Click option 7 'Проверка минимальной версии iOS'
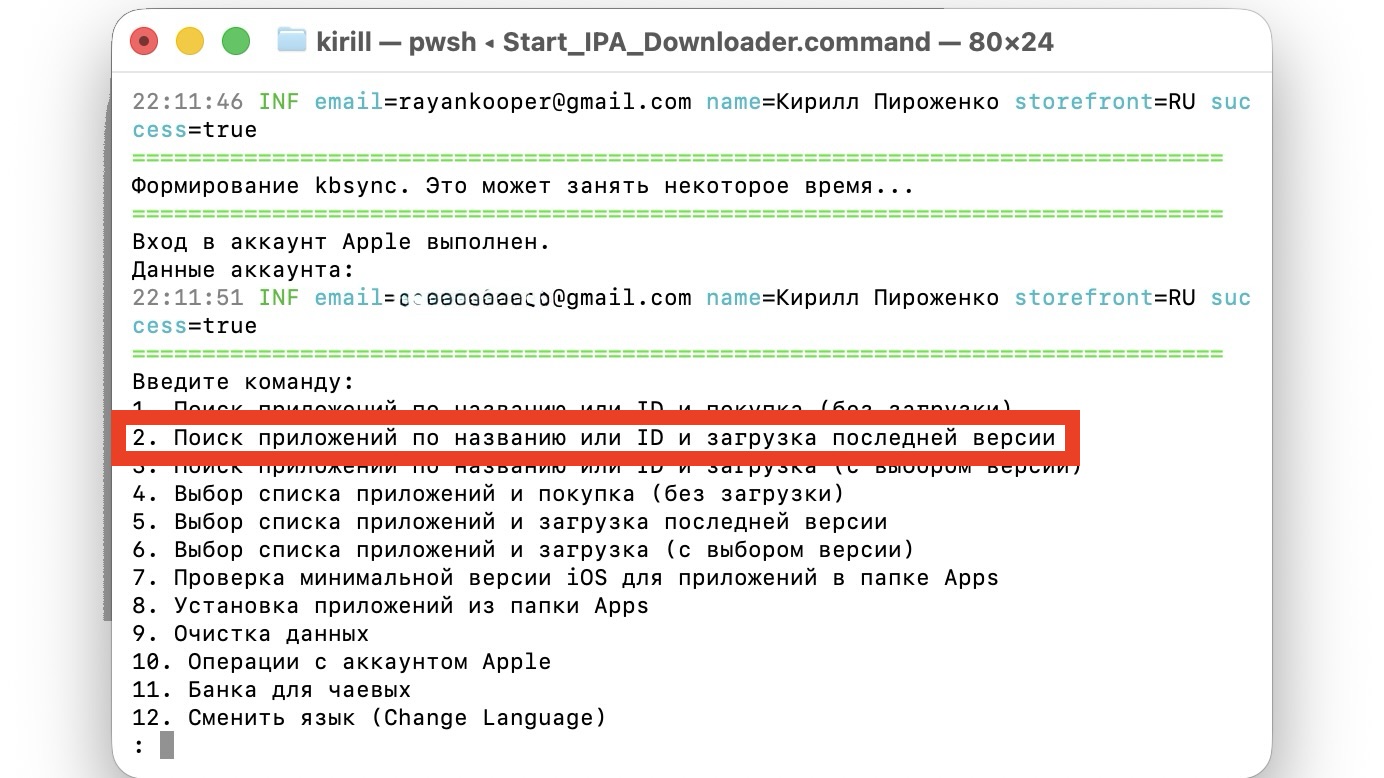The width and height of the screenshot is (1384, 778). [565, 578]
